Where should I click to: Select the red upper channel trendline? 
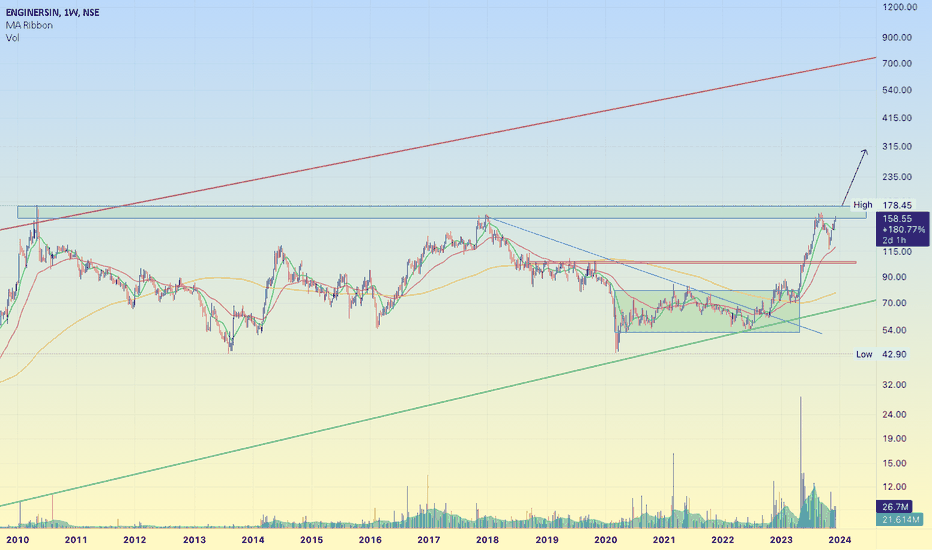click(x=438, y=143)
